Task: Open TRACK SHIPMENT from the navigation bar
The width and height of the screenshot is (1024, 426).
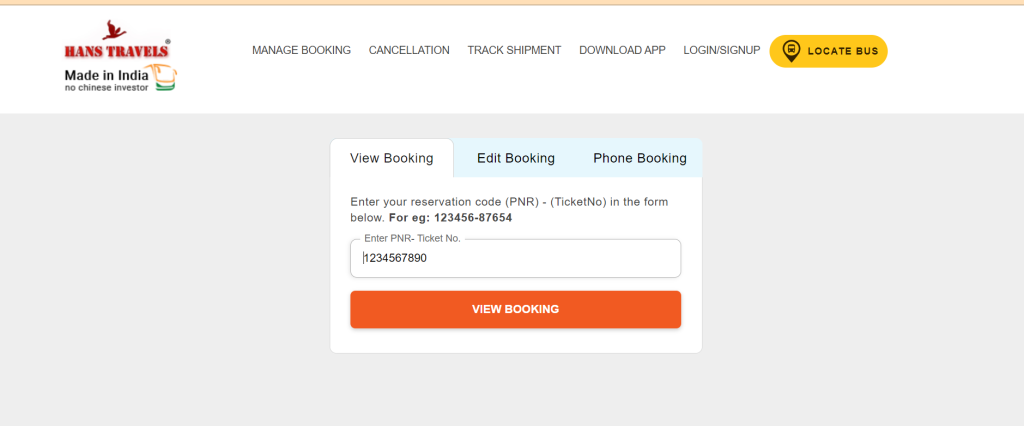Action: tap(514, 50)
